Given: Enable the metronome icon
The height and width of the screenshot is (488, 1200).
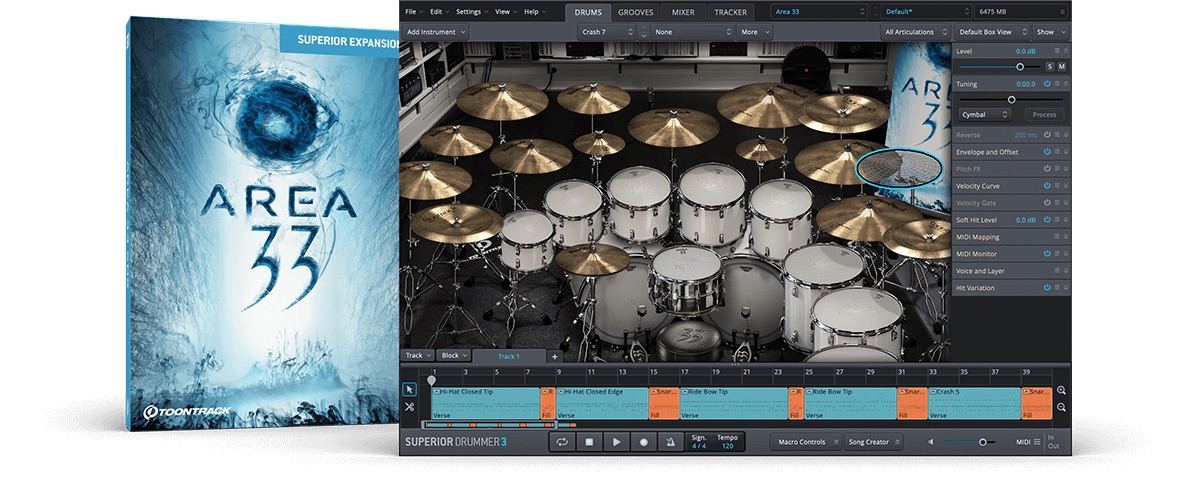Looking at the screenshot, I should [x=671, y=441].
